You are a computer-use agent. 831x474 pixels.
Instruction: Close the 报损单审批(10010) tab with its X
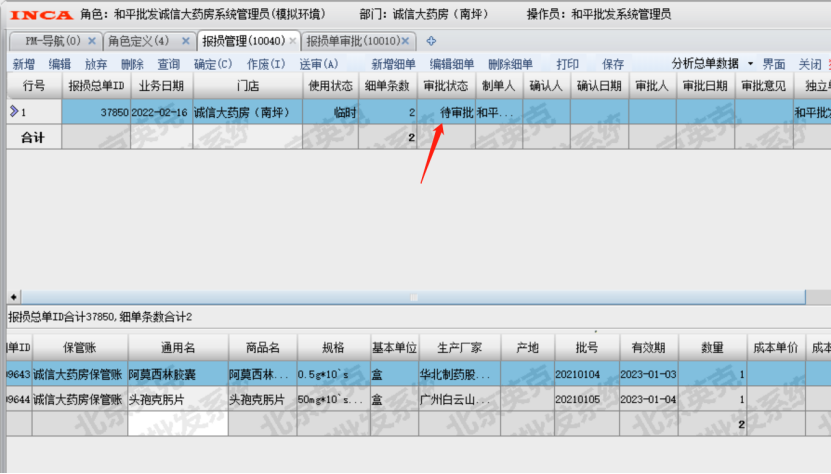pos(405,41)
